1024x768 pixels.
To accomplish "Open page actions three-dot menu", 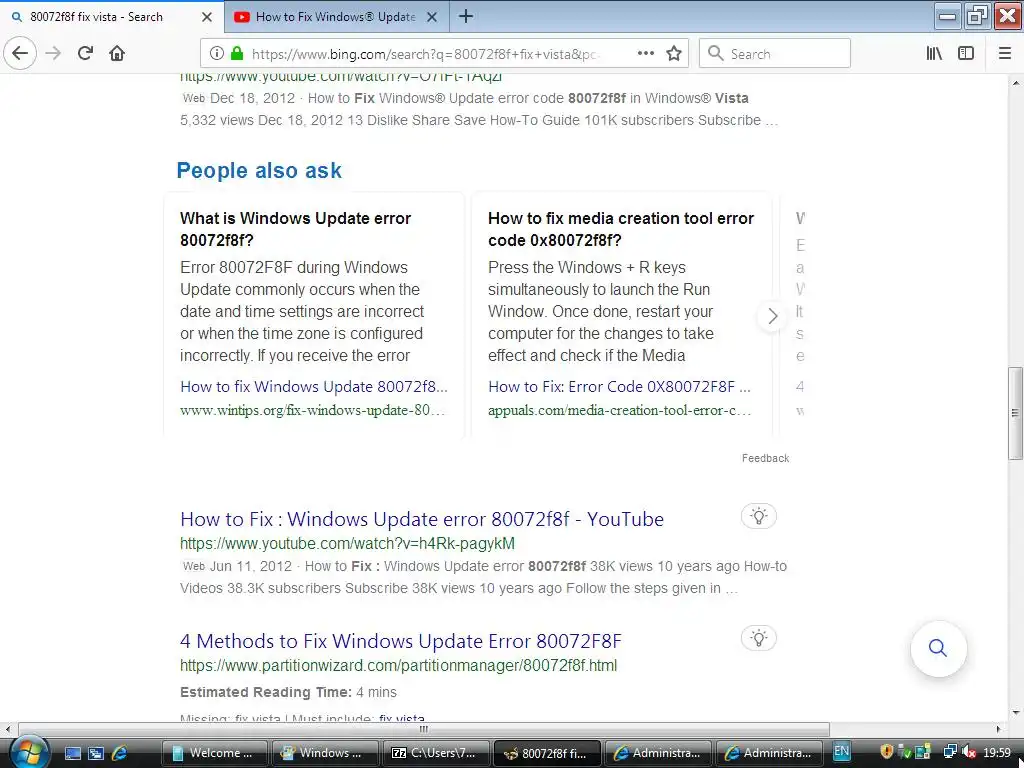I will tap(645, 54).
